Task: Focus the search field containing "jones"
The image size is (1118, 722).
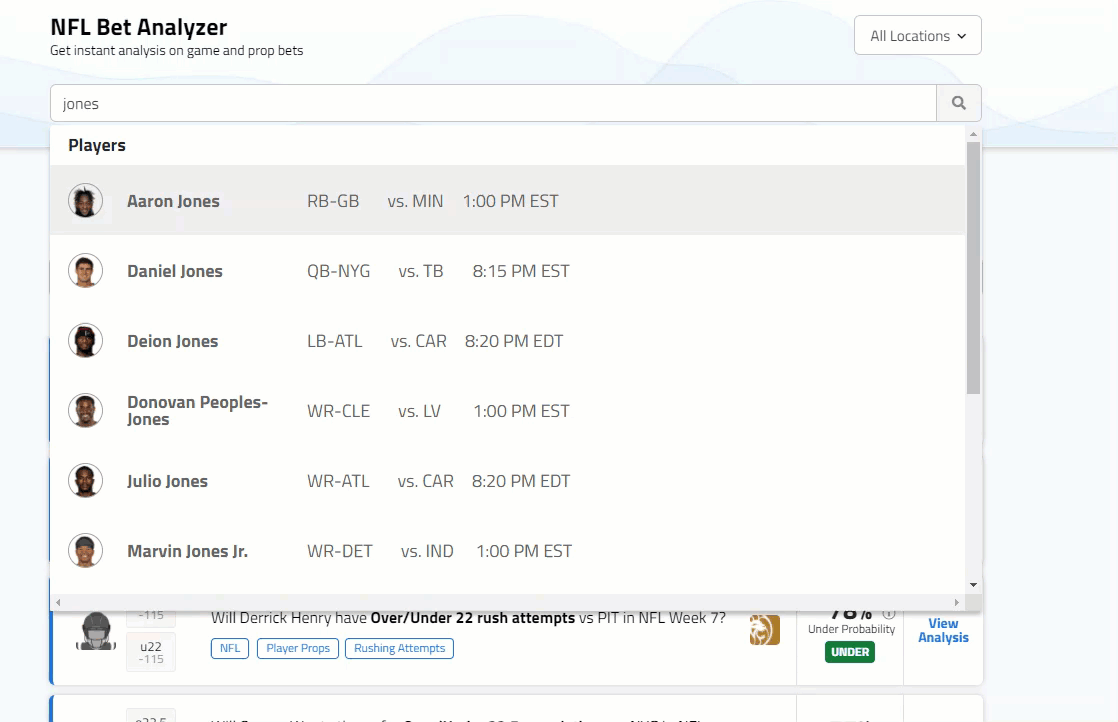Action: click(x=493, y=103)
